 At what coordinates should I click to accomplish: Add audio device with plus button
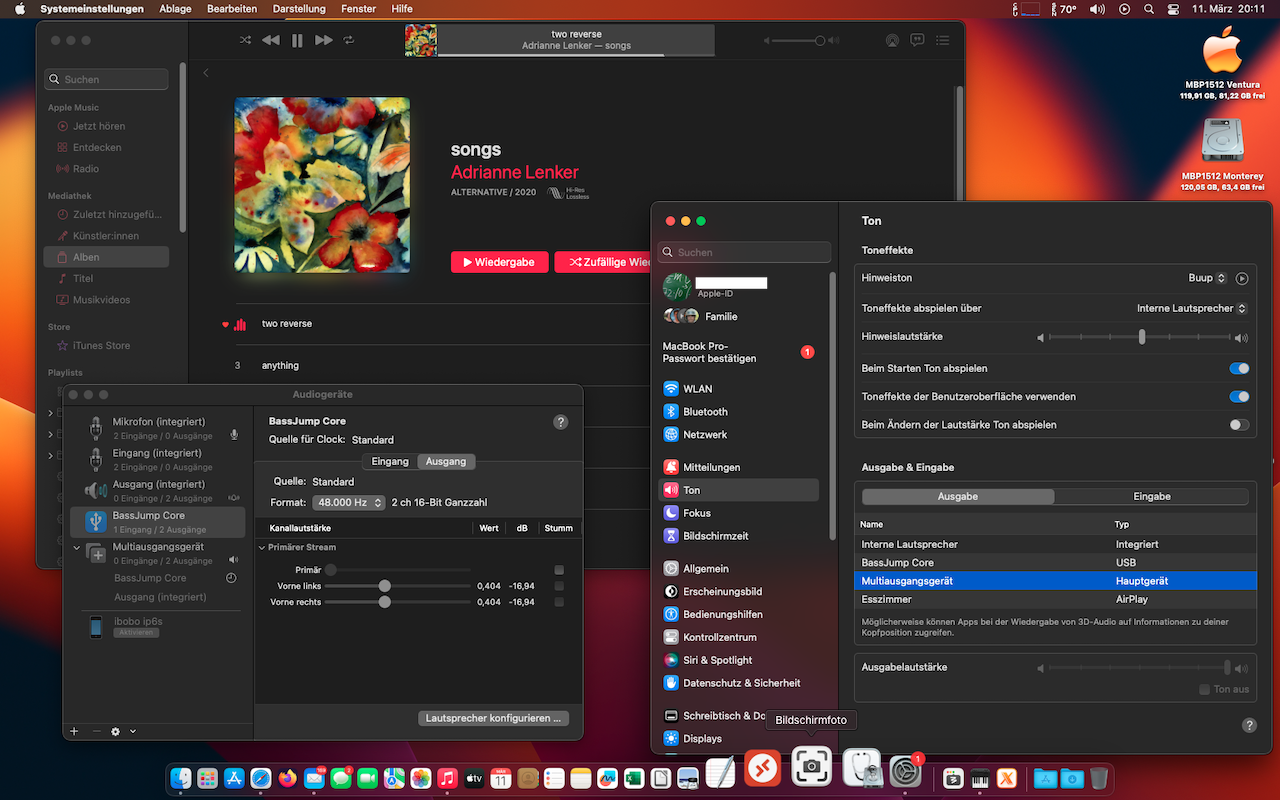[74, 731]
